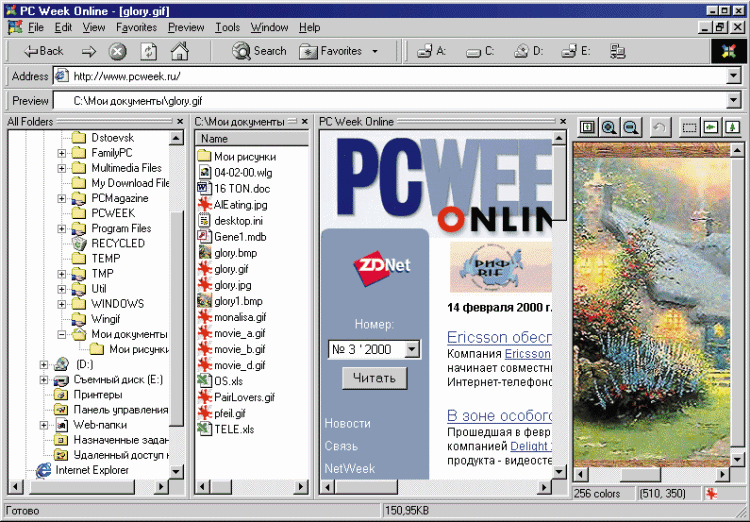Close the C:\Мои документы file pane

[305, 122]
